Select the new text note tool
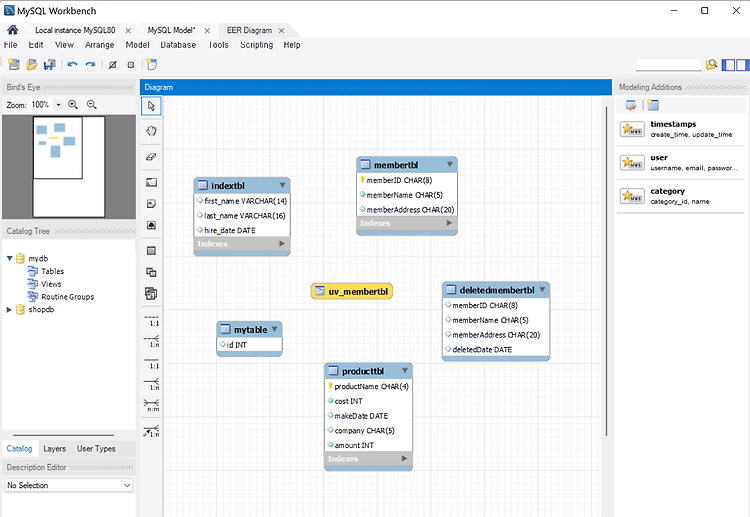 tap(151, 204)
